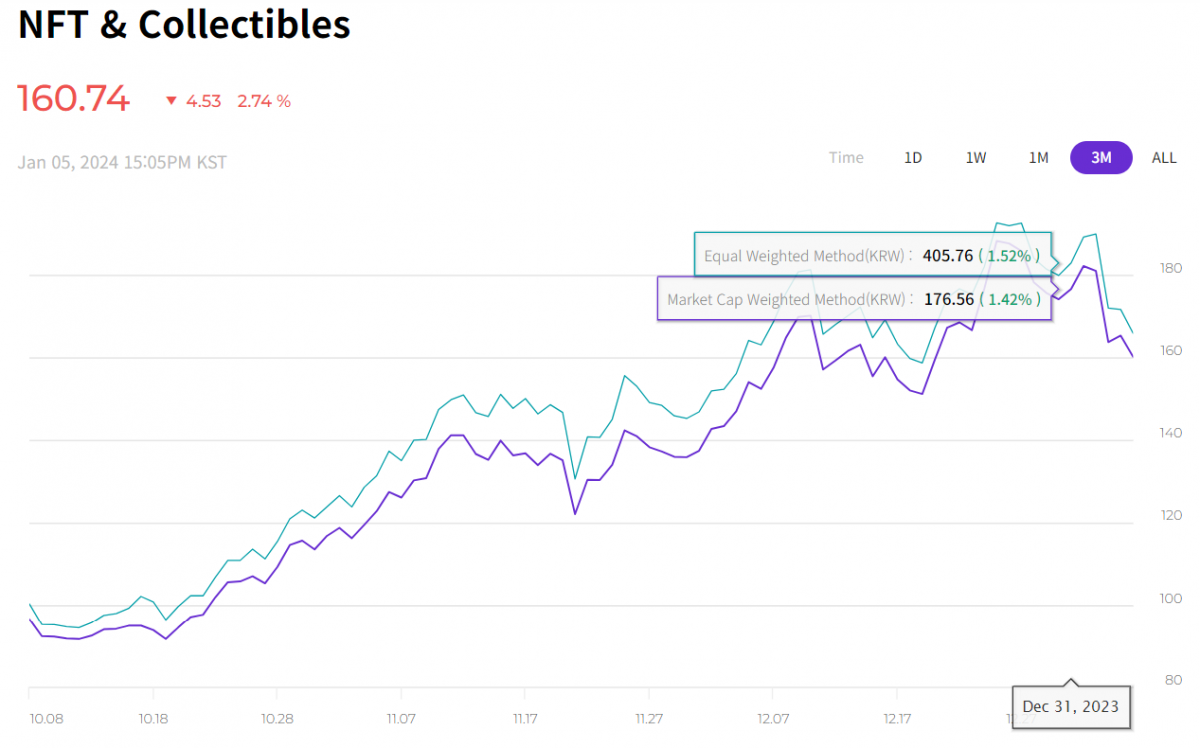Click the 100 y-axis value label

point(1170,598)
